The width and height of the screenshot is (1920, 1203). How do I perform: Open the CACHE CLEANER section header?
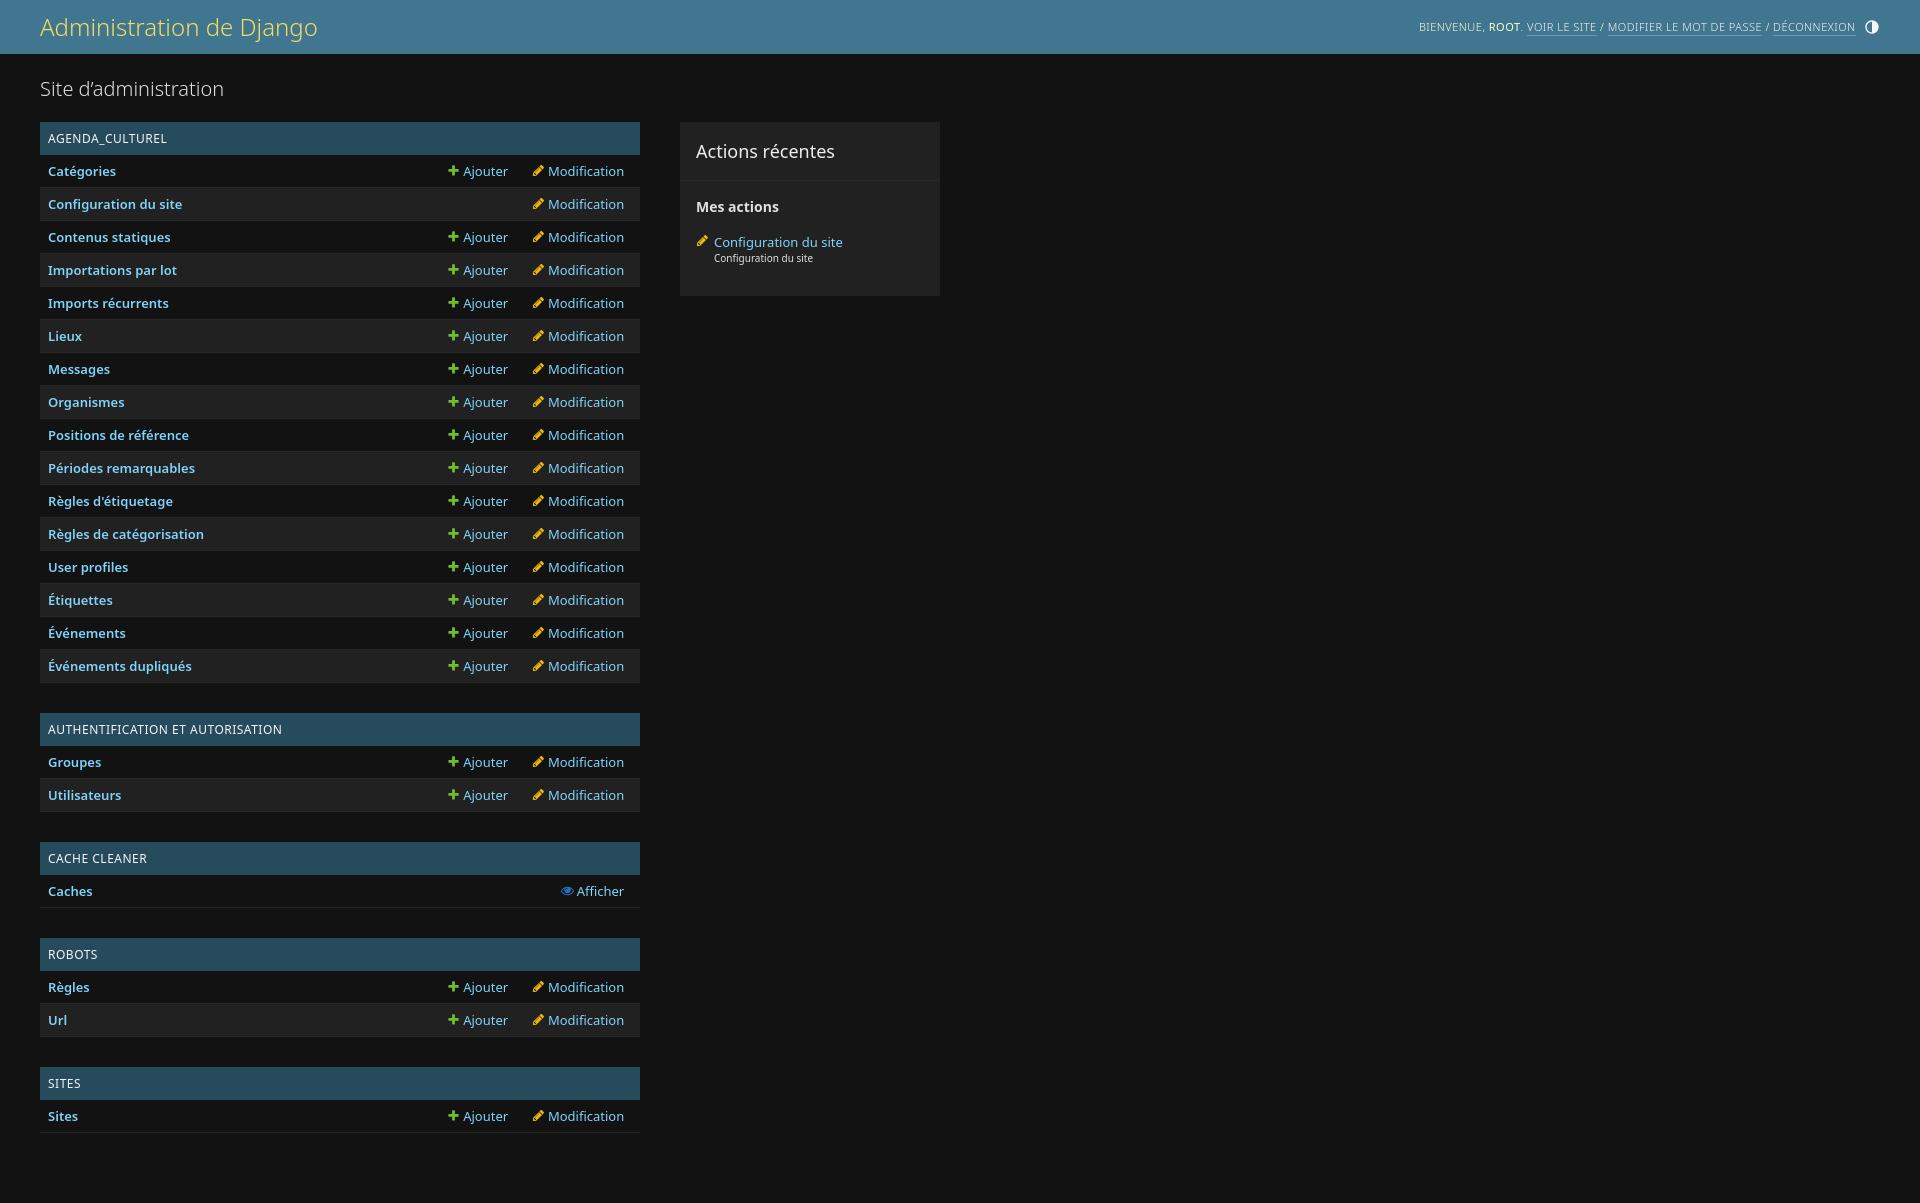point(97,859)
